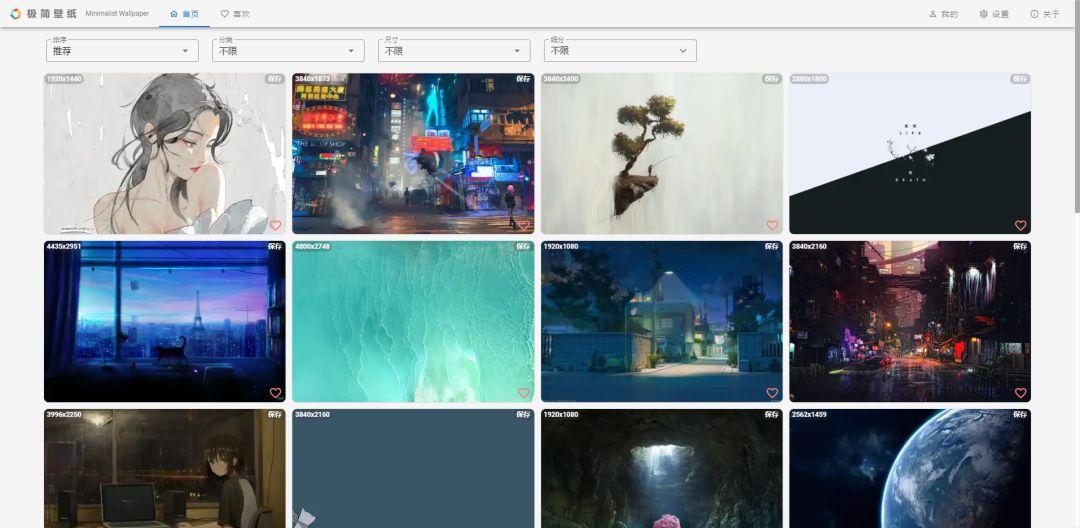
Task: Open the Earth from space thumbnail
Action: [910, 469]
